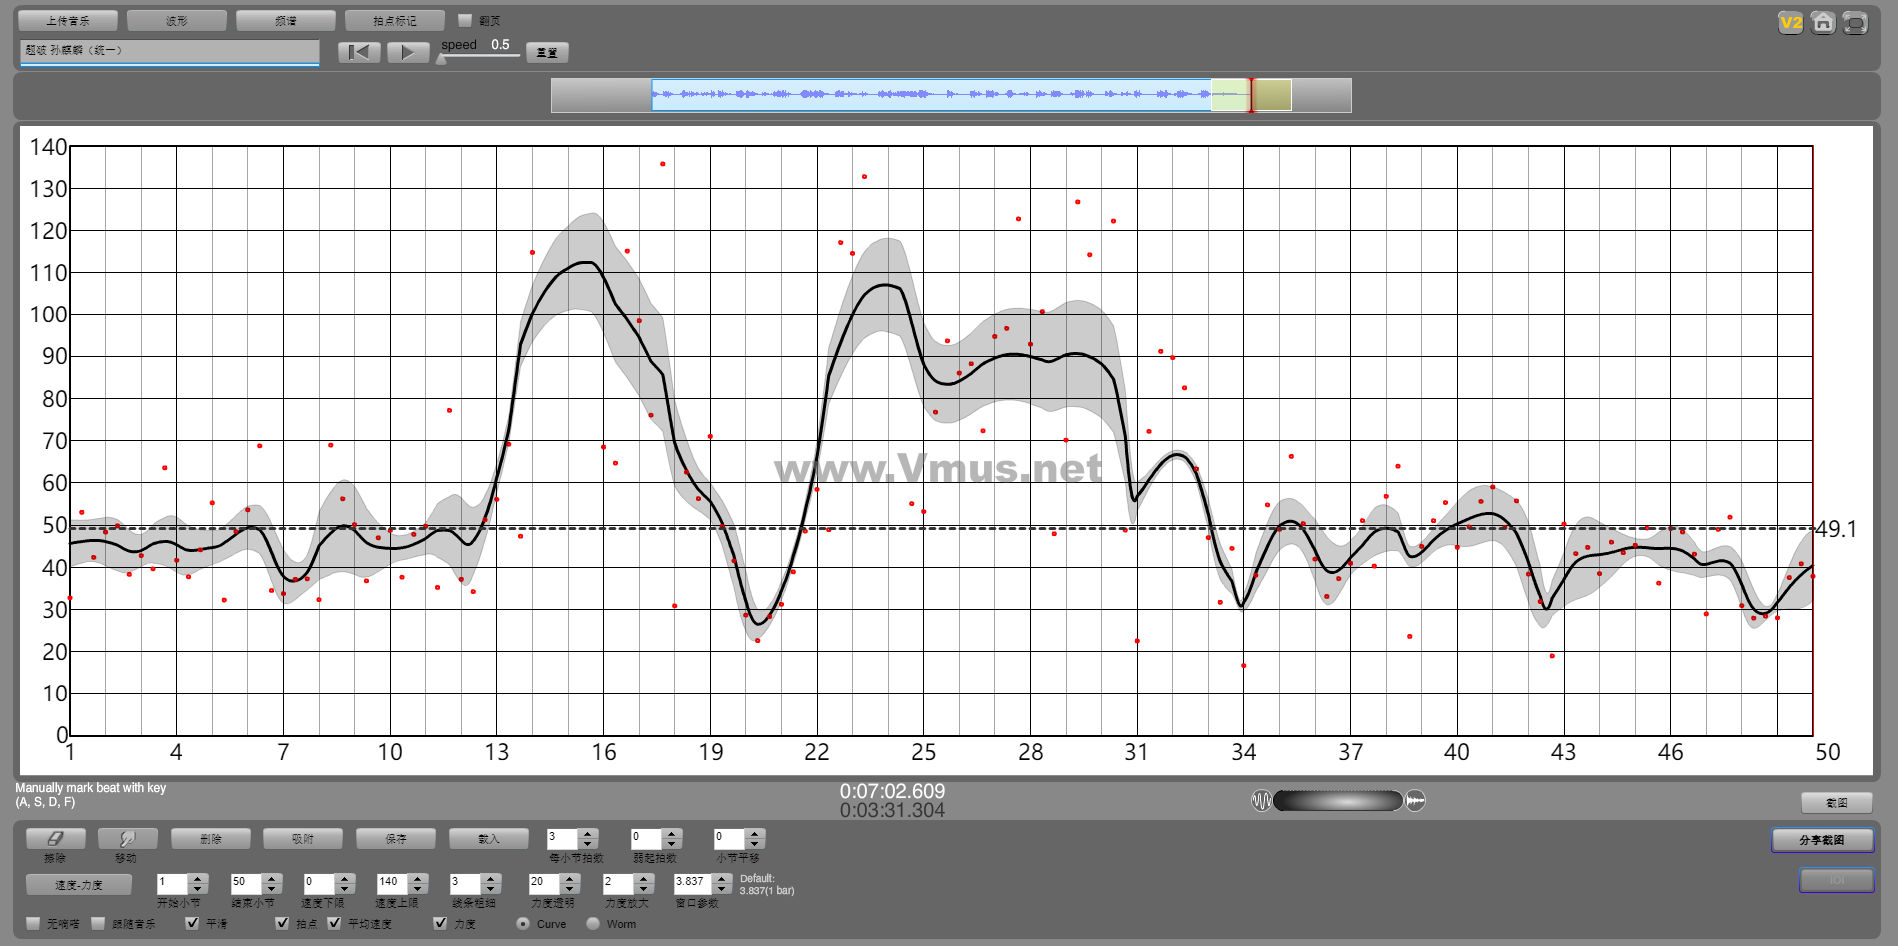Click the 删除 delete button

point(211,839)
